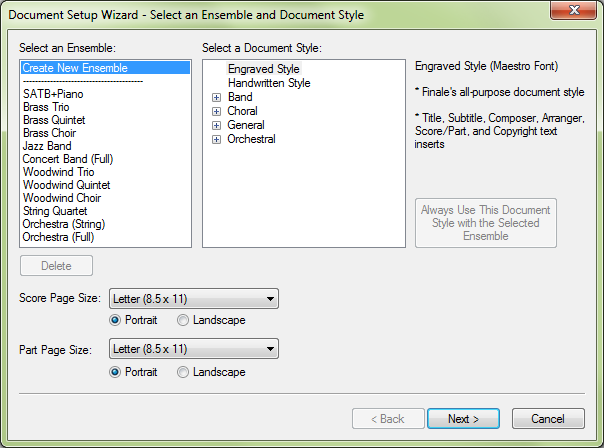
Task: Close the wizard with the X button
Action: (x=573, y=13)
